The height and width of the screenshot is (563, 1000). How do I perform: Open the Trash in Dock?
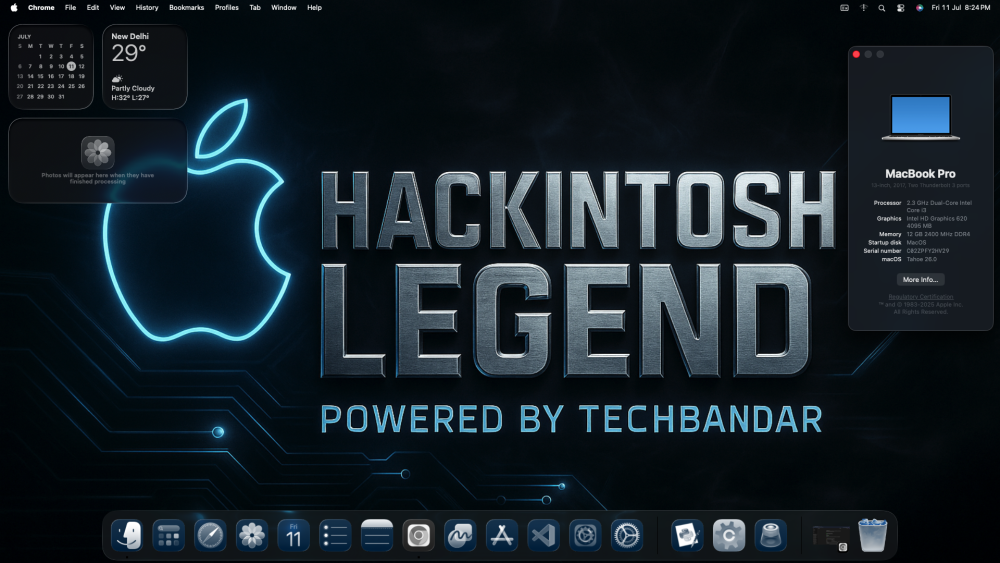tap(872, 535)
